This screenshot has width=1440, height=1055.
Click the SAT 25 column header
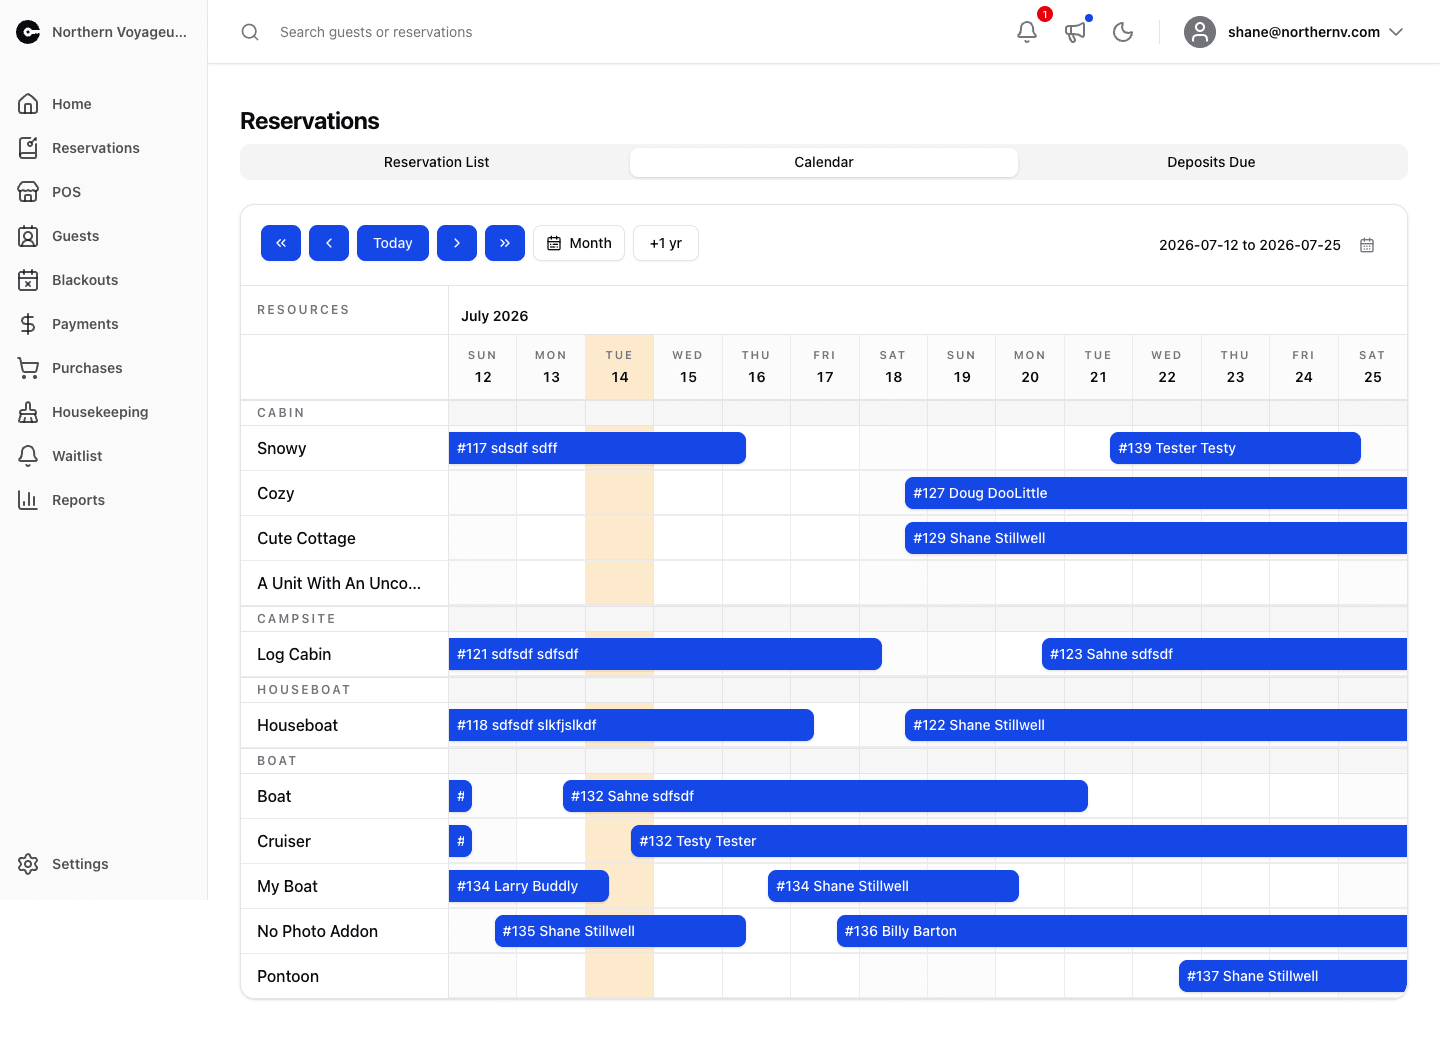click(x=1372, y=367)
